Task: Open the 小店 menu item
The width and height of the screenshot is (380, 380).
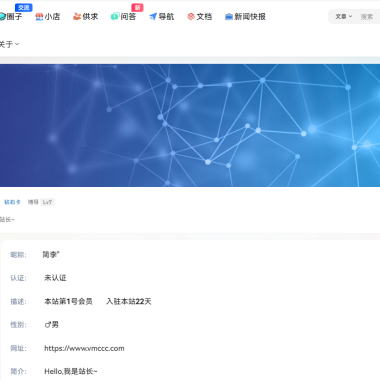Action: pos(48,17)
